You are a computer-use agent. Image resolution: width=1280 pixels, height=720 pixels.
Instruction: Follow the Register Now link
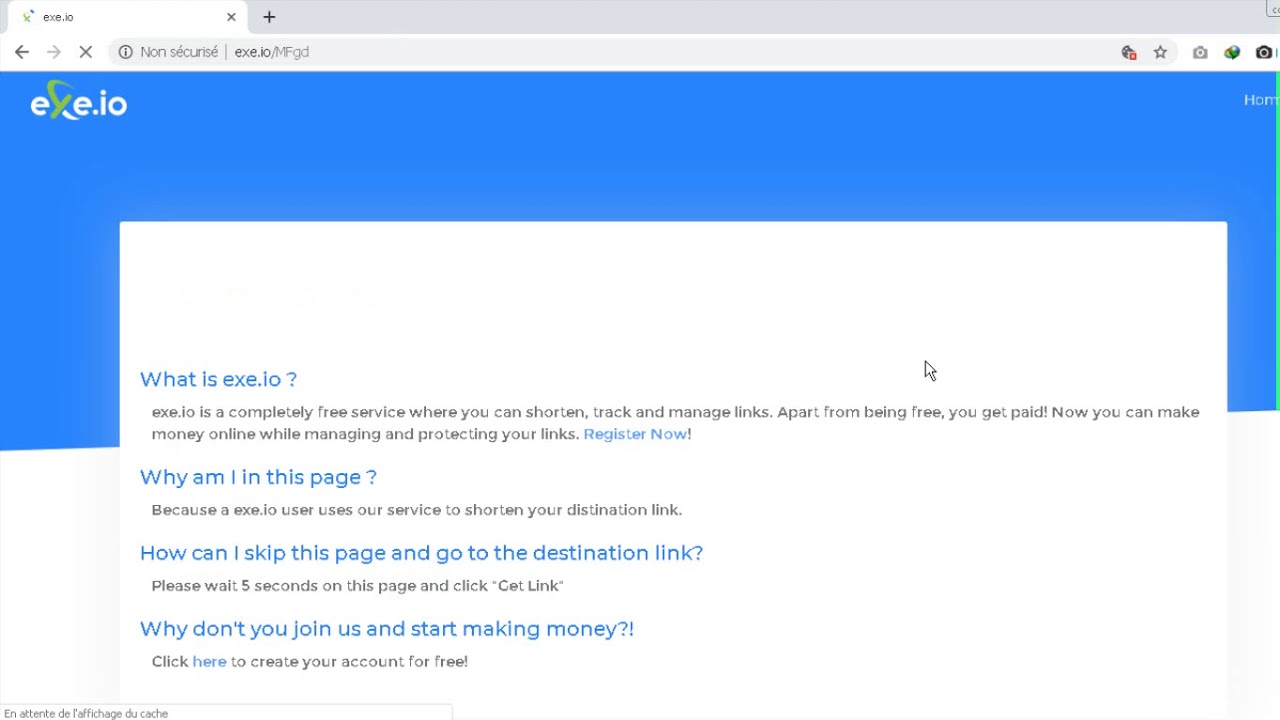tap(635, 434)
